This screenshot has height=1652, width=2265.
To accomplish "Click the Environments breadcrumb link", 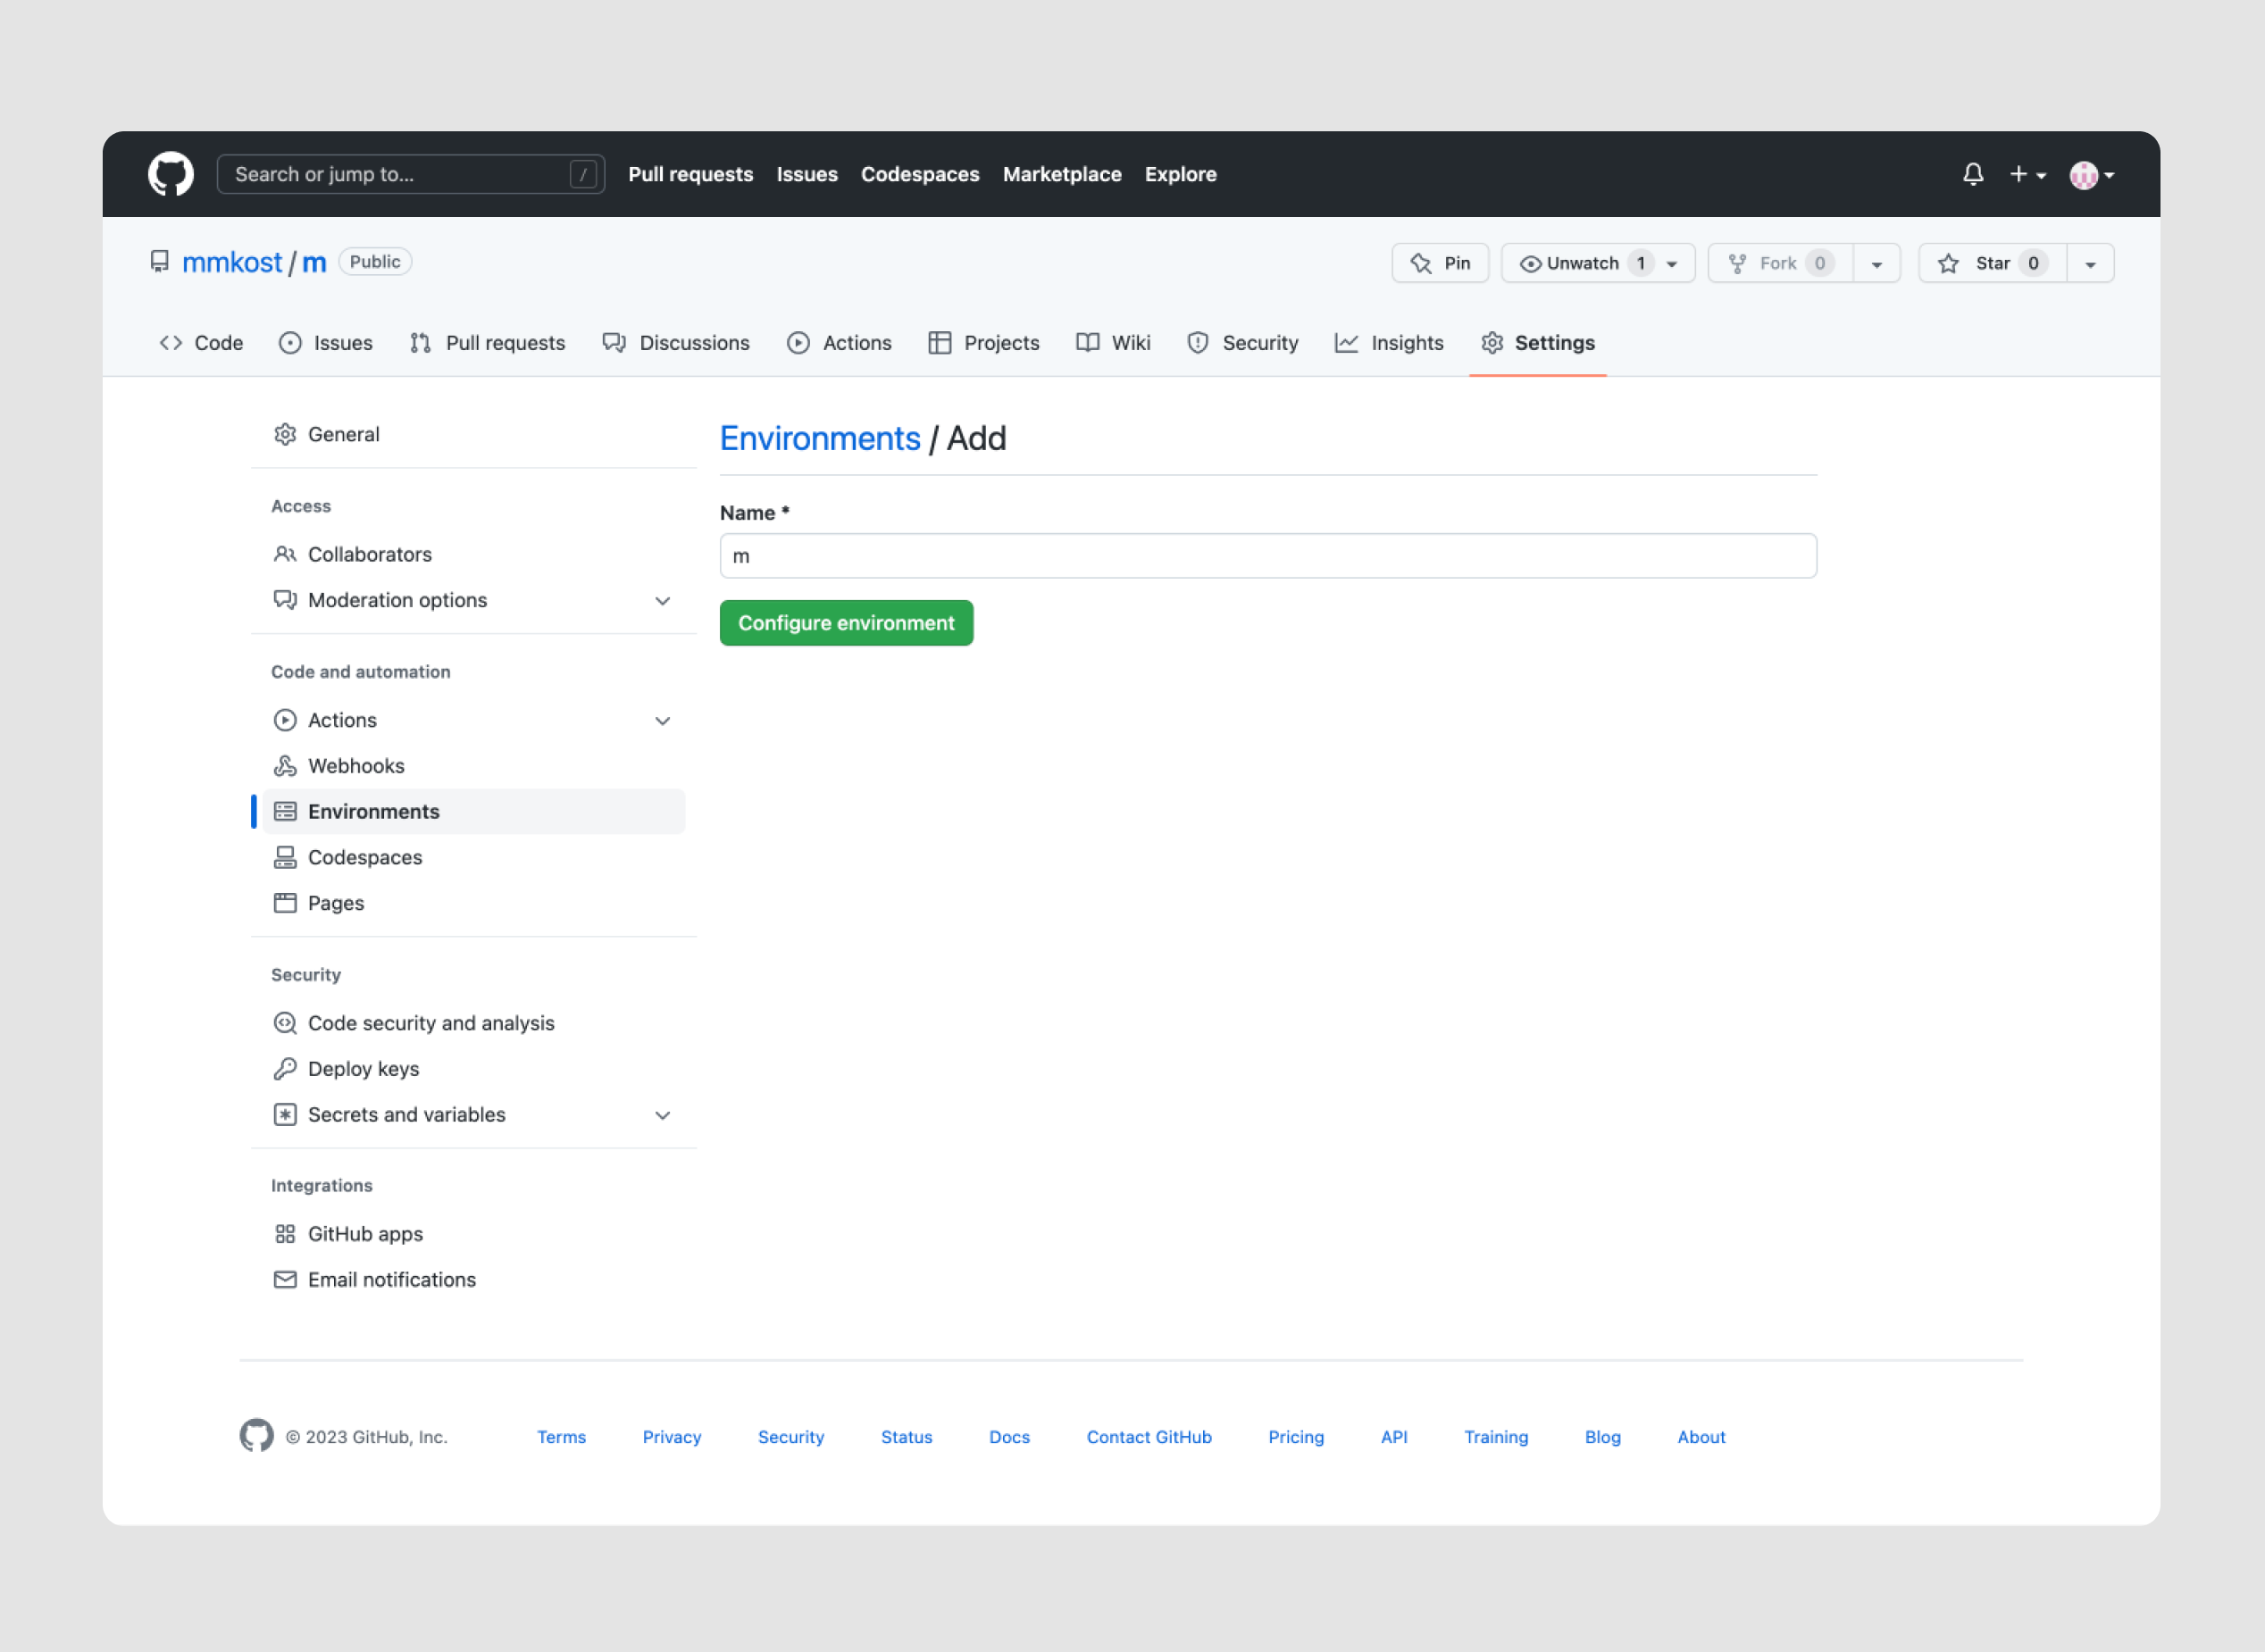I will click(x=820, y=438).
